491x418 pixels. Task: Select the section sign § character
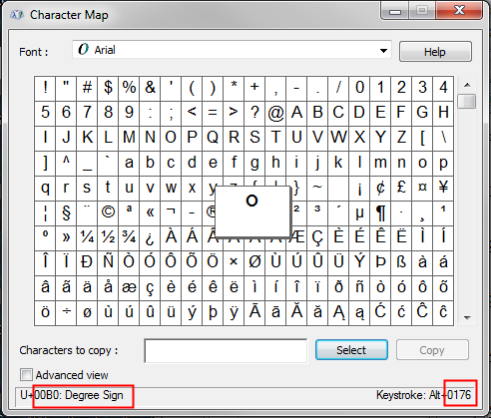click(x=66, y=212)
